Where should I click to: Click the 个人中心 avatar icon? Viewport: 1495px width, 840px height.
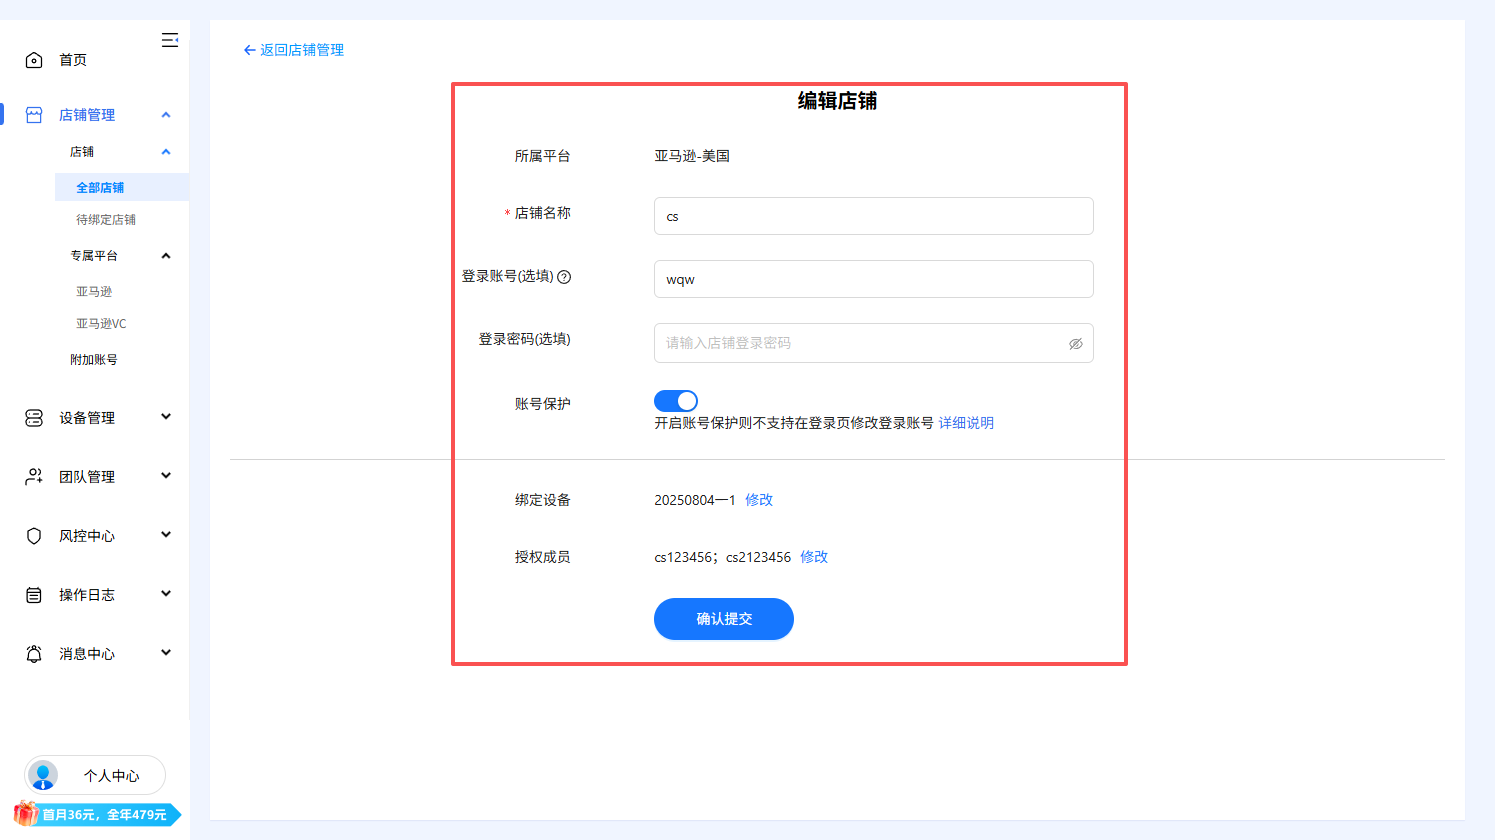42,775
